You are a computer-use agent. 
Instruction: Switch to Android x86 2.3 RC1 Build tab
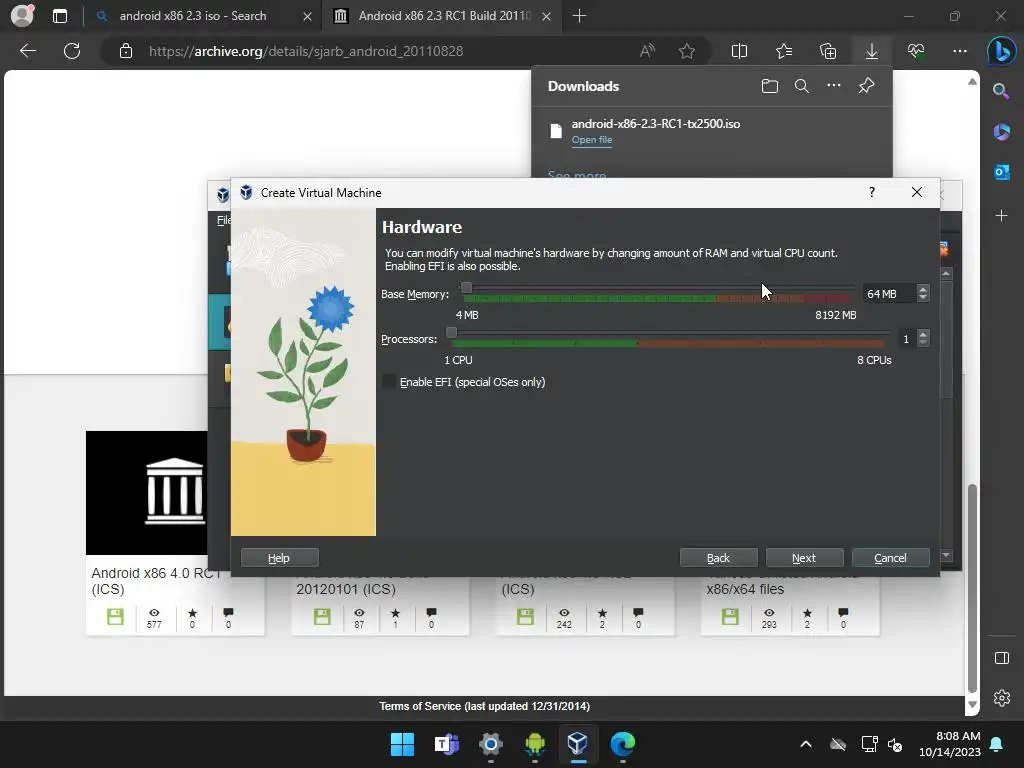pos(444,16)
